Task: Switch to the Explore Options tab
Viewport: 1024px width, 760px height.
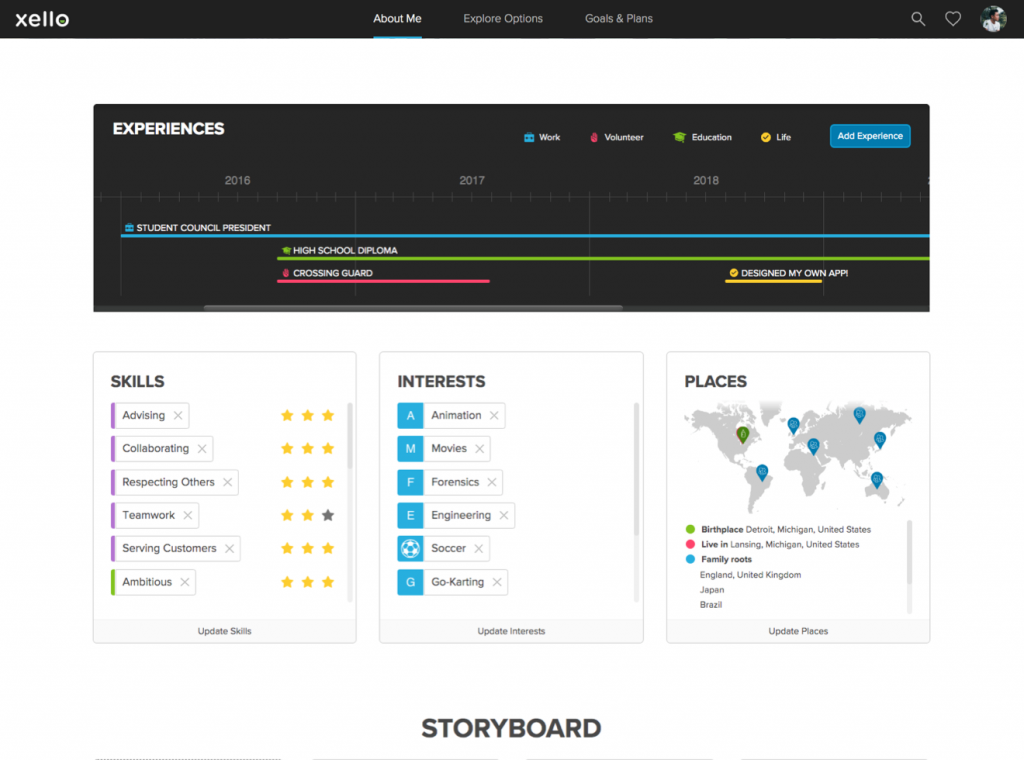Action: coord(503,19)
